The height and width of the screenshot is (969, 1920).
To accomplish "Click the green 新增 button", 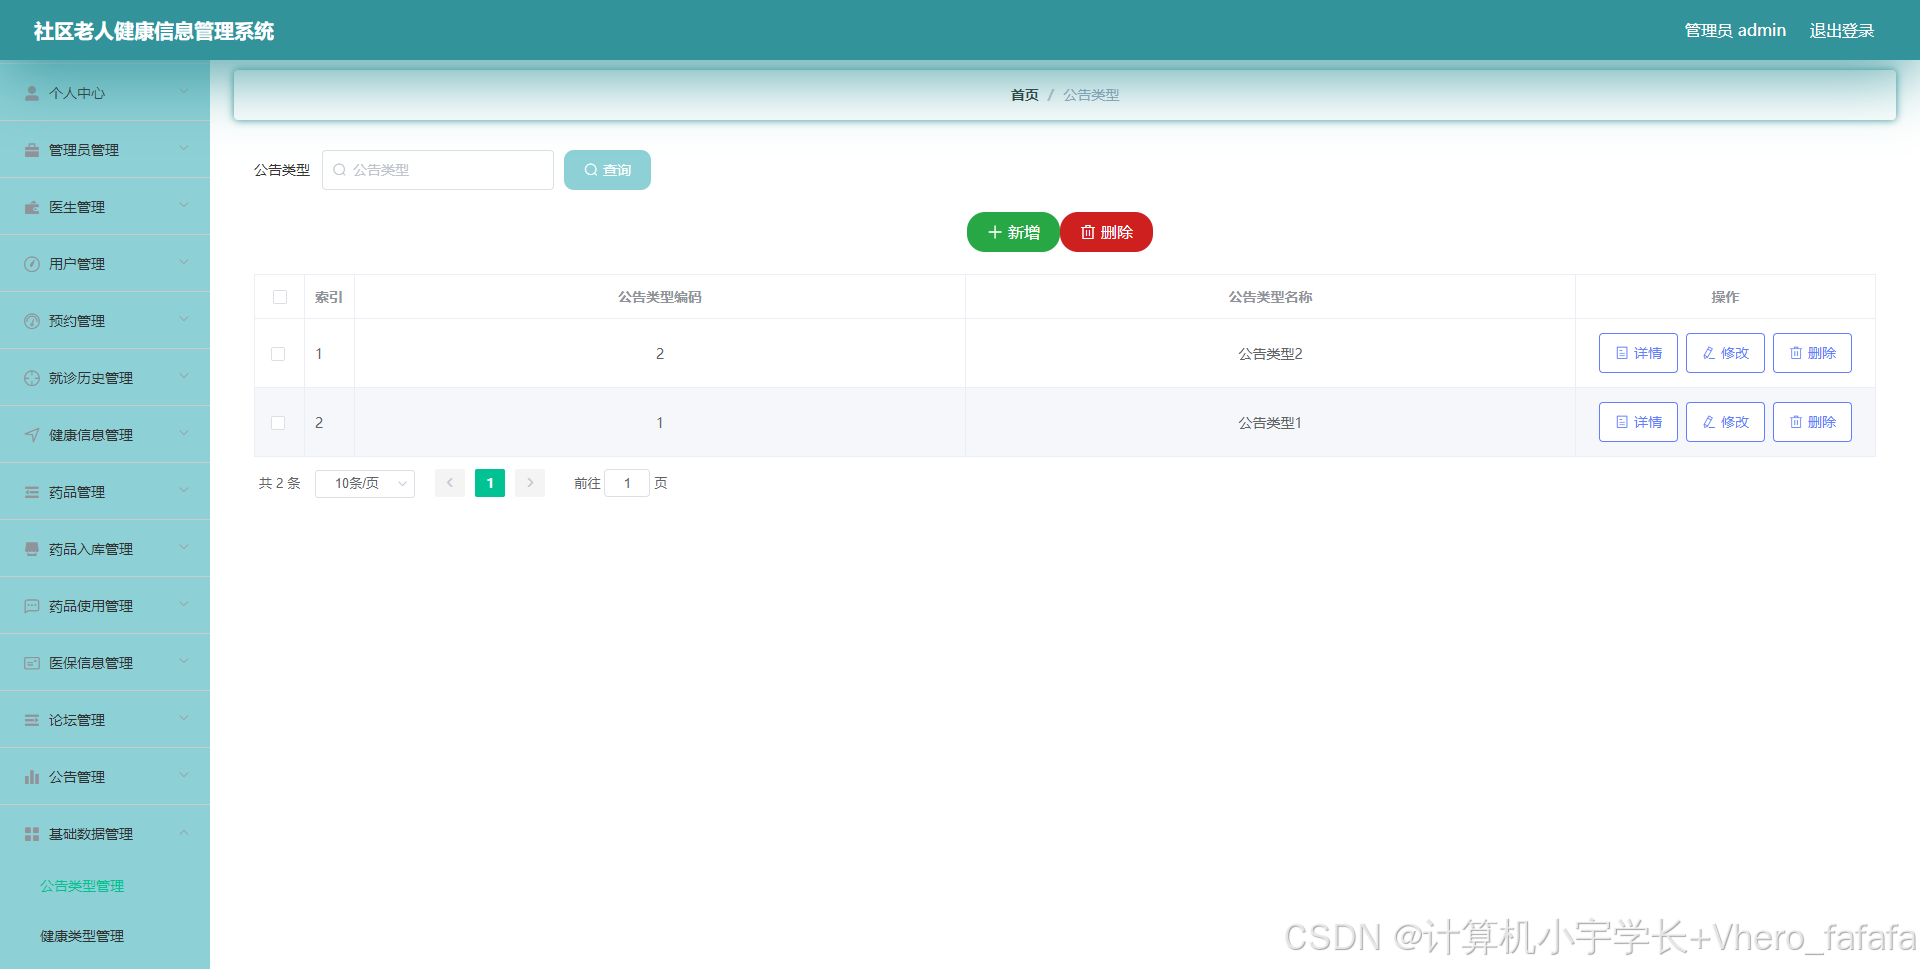I will pyautogui.click(x=1012, y=232).
